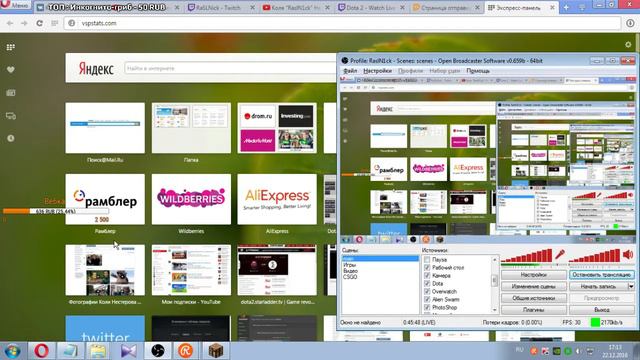Viewport: 640px width, 360px height.
Task: Open the Поиск@Mail.Ru speed dial tile
Action: (x=105, y=128)
